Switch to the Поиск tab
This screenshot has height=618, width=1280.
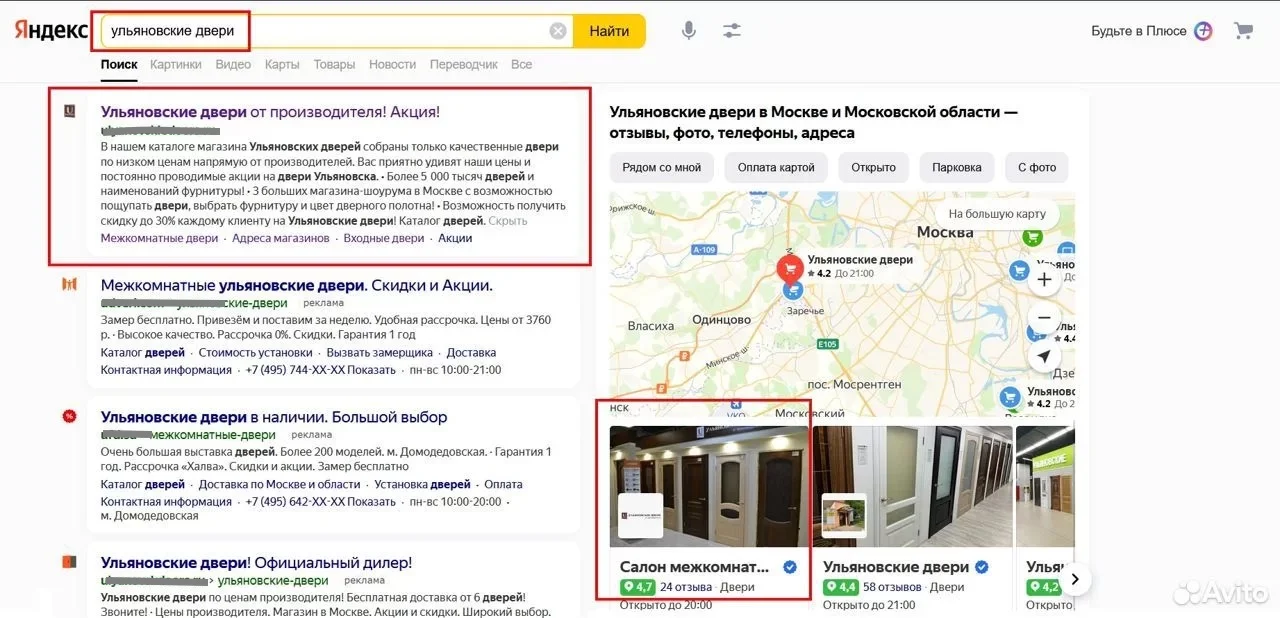(x=119, y=64)
